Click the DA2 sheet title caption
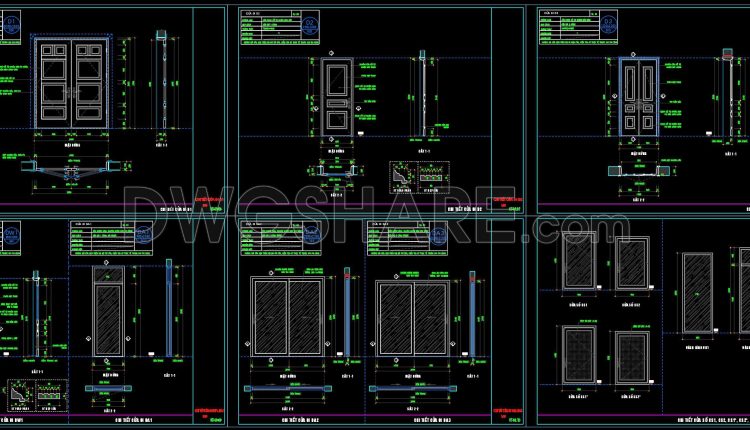The width and height of the screenshot is (750, 430). coord(300,420)
